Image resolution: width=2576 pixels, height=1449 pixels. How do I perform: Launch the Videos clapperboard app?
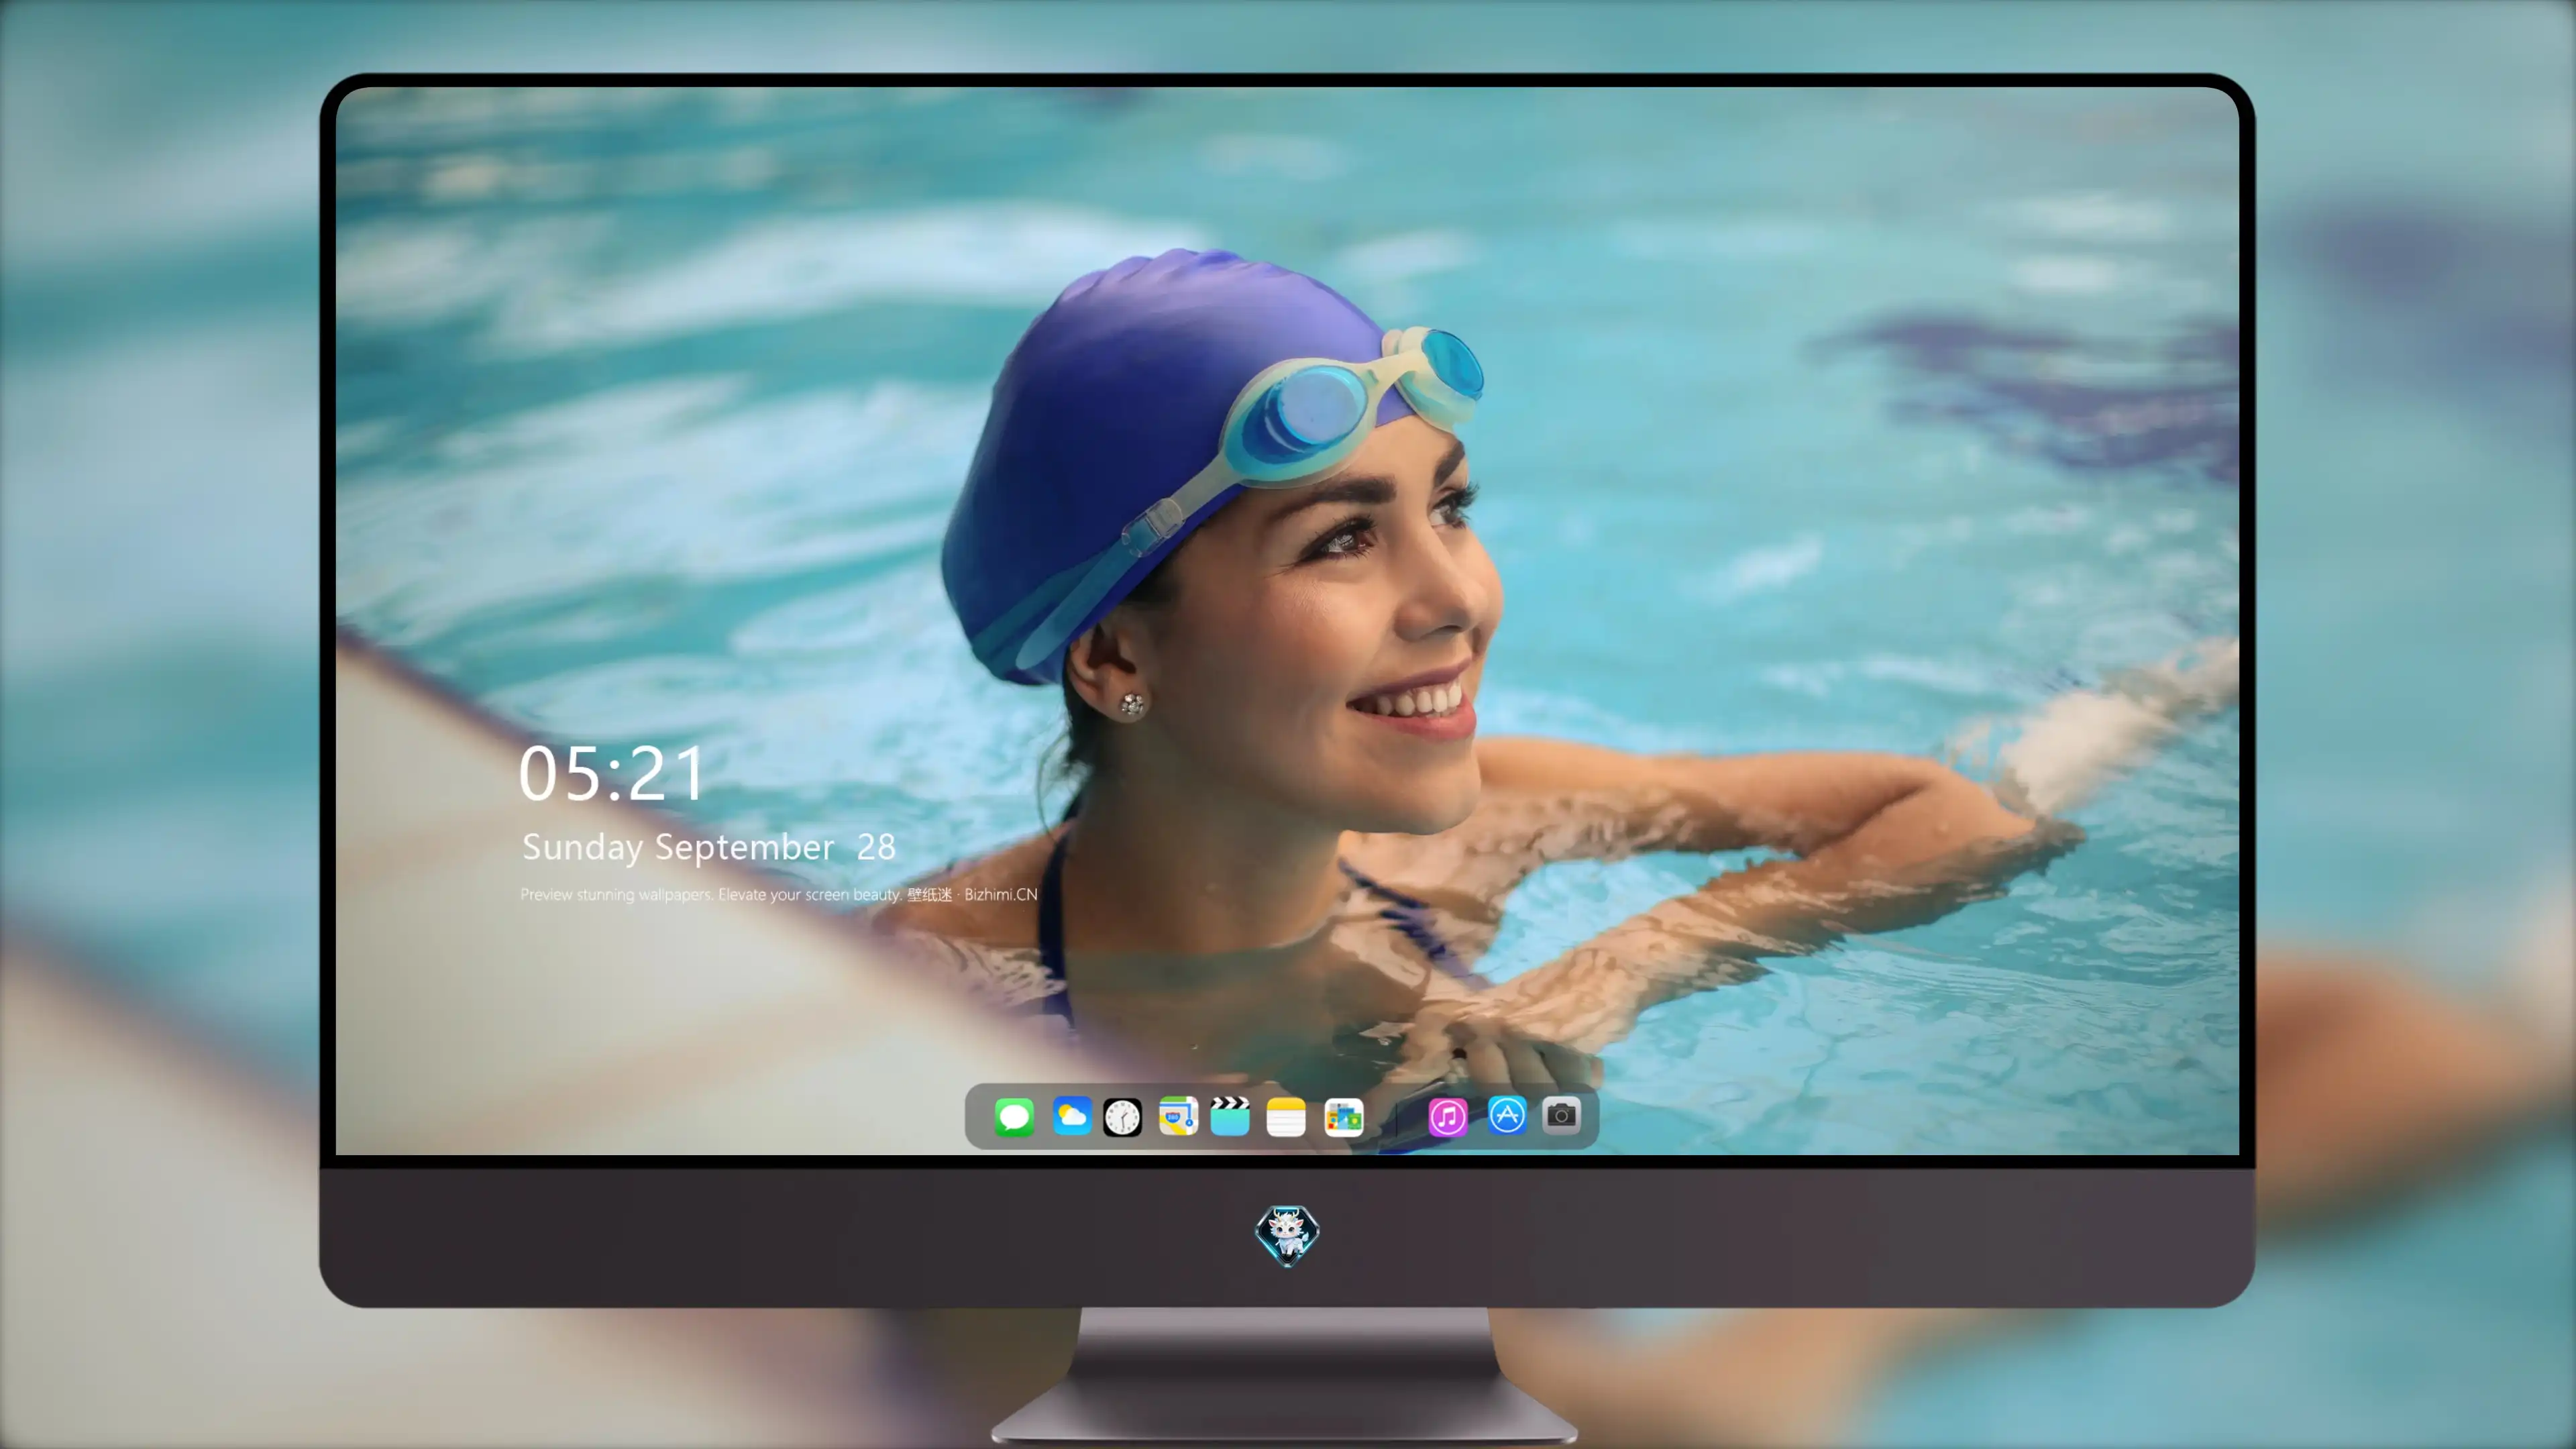1230,1116
